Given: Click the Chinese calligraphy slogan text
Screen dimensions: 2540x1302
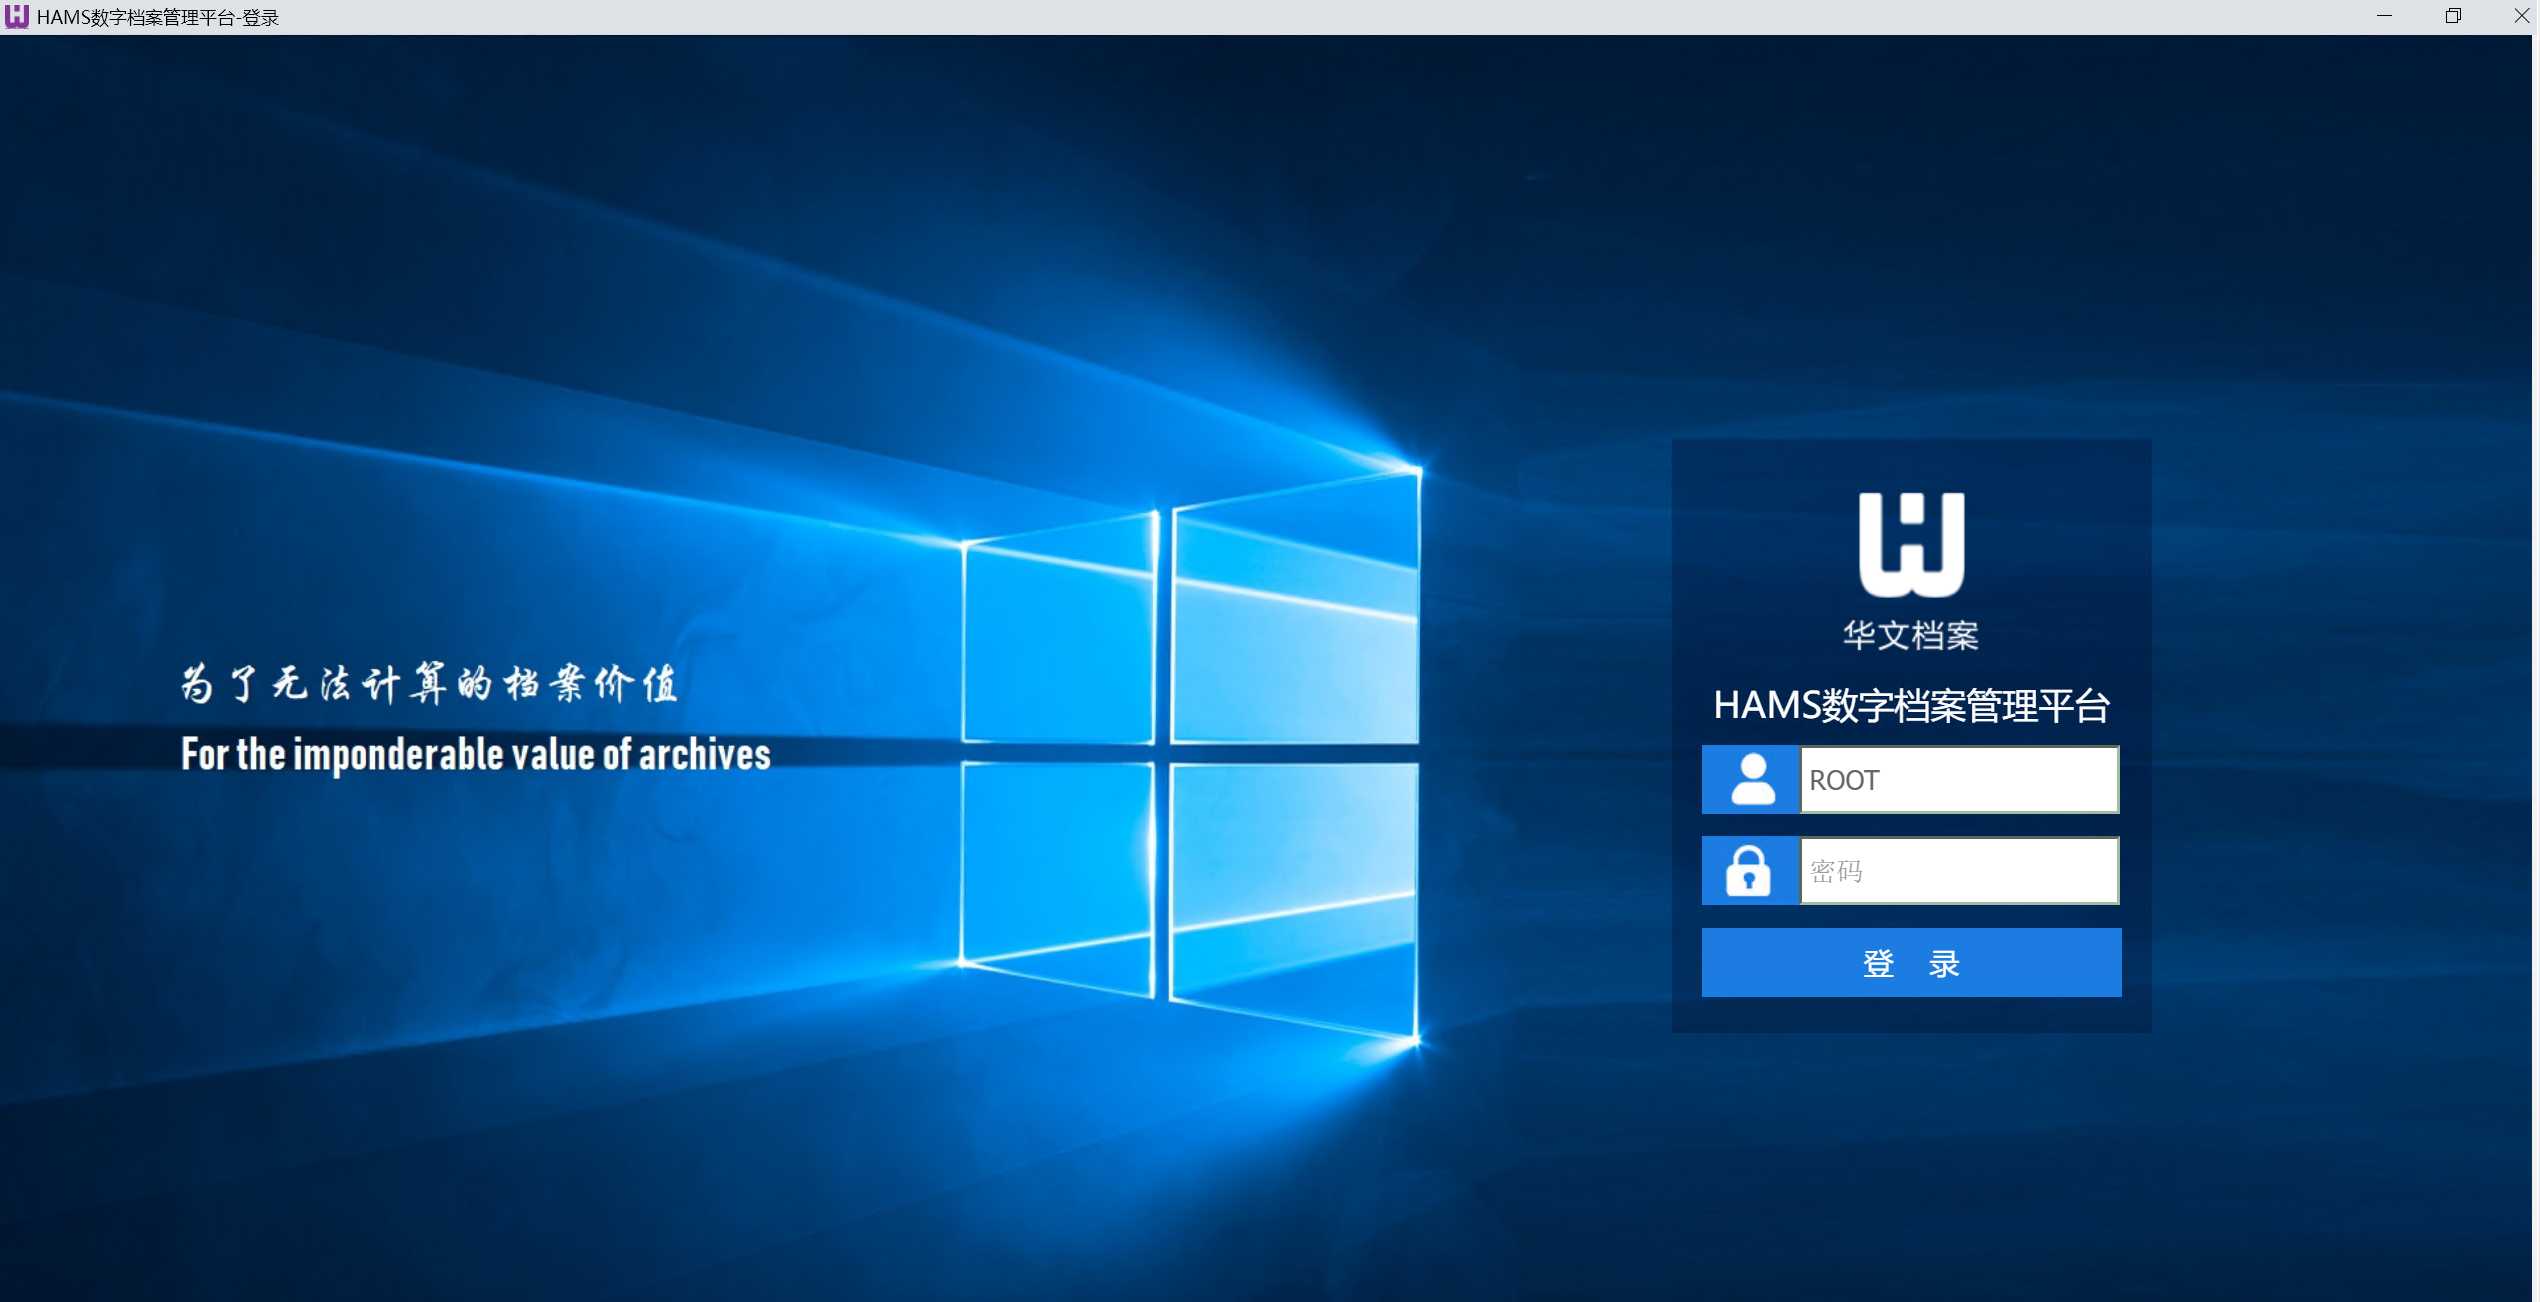Looking at the screenshot, I should tap(430, 684).
